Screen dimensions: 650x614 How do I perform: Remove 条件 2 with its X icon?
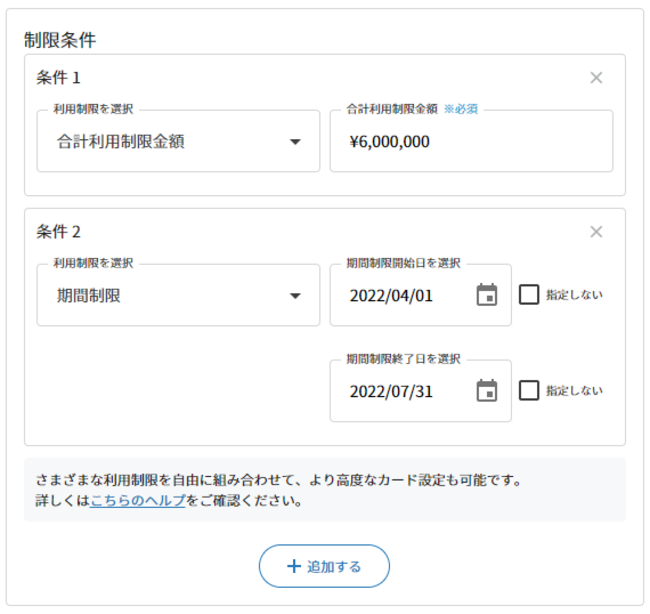pos(596,232)
